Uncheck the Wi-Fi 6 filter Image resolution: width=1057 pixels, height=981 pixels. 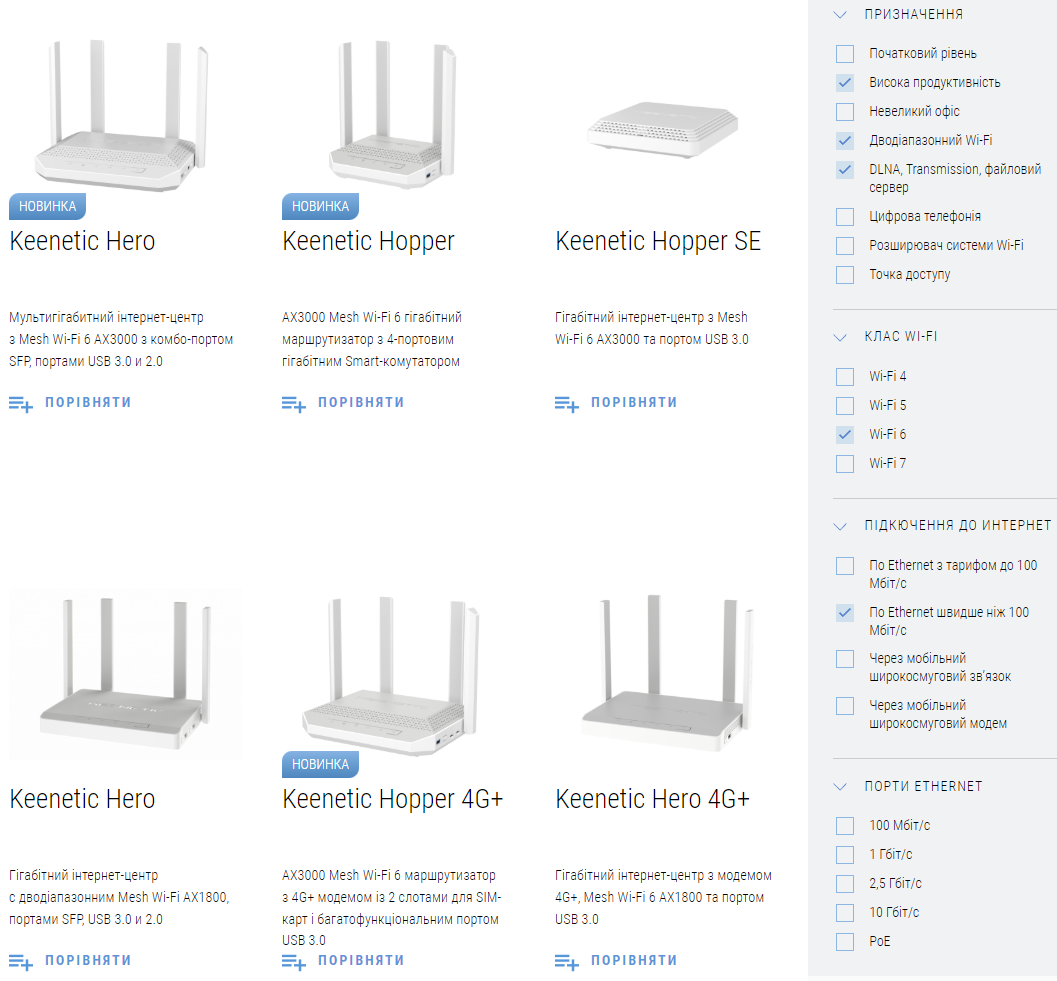click(x=845, y=435)
